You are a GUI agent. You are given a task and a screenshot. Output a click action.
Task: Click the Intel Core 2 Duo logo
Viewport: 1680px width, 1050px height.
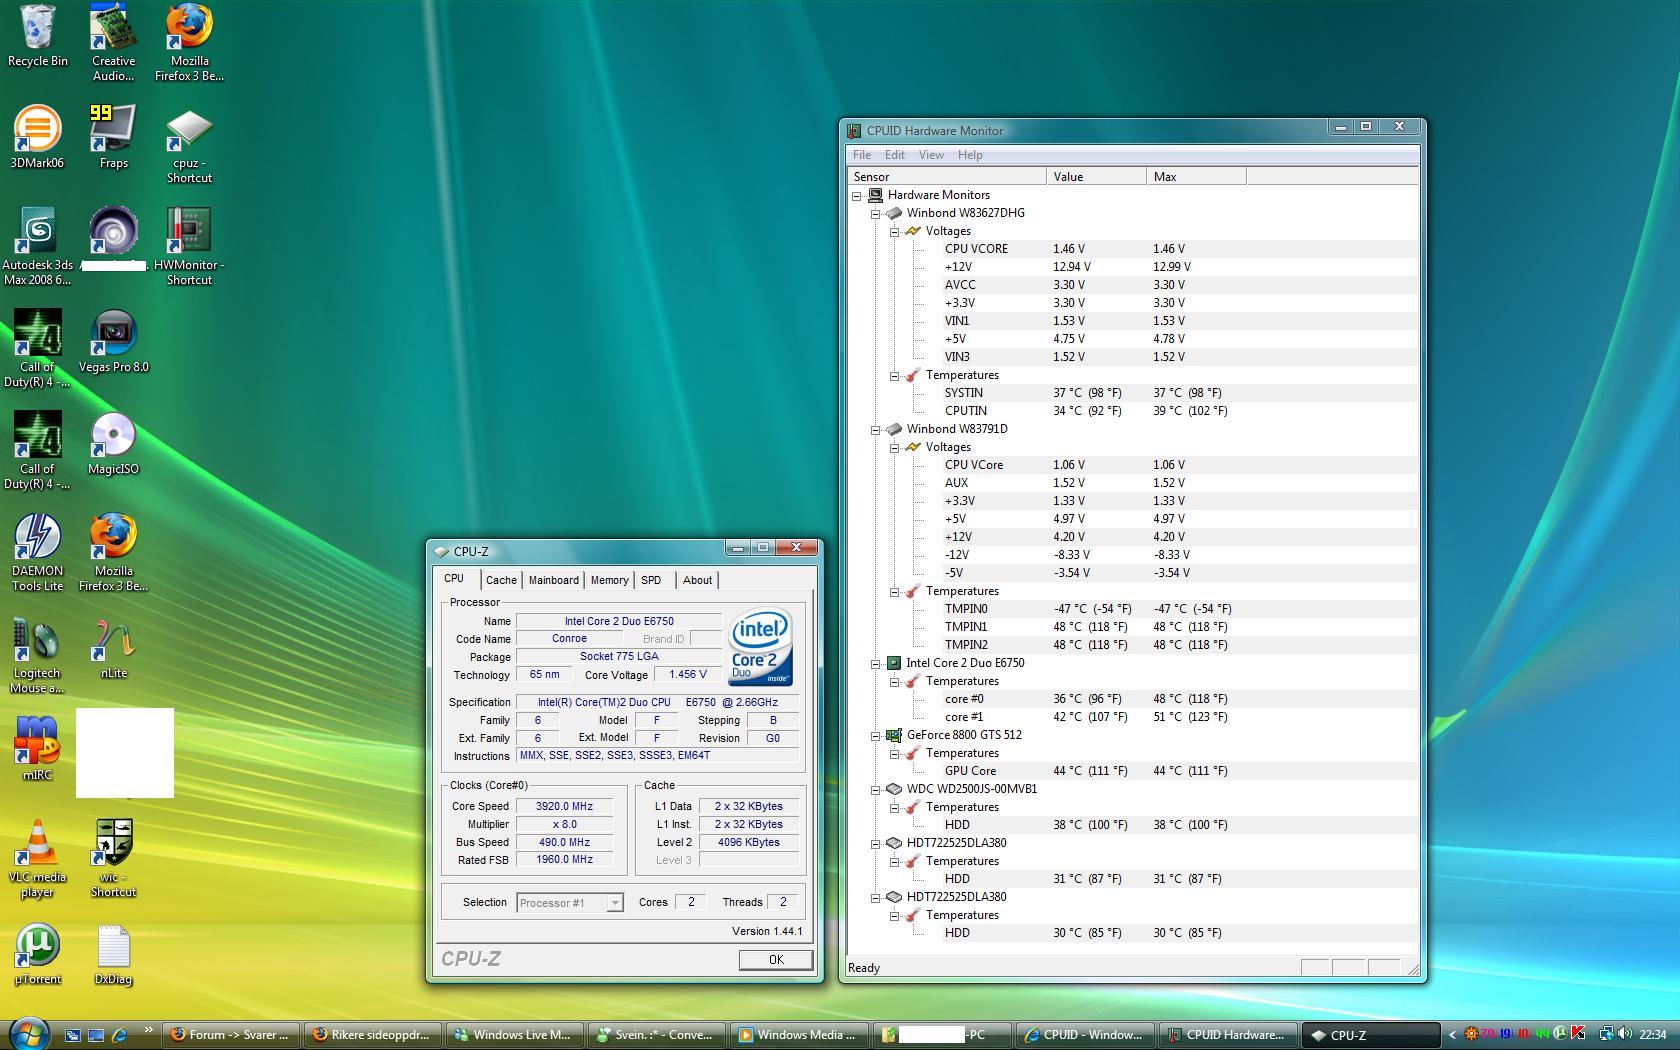pos(761,647)
